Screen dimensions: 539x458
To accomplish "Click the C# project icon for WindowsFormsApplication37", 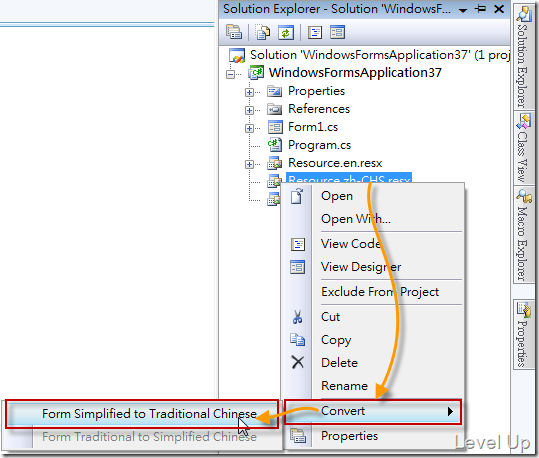I will [256, 73].
